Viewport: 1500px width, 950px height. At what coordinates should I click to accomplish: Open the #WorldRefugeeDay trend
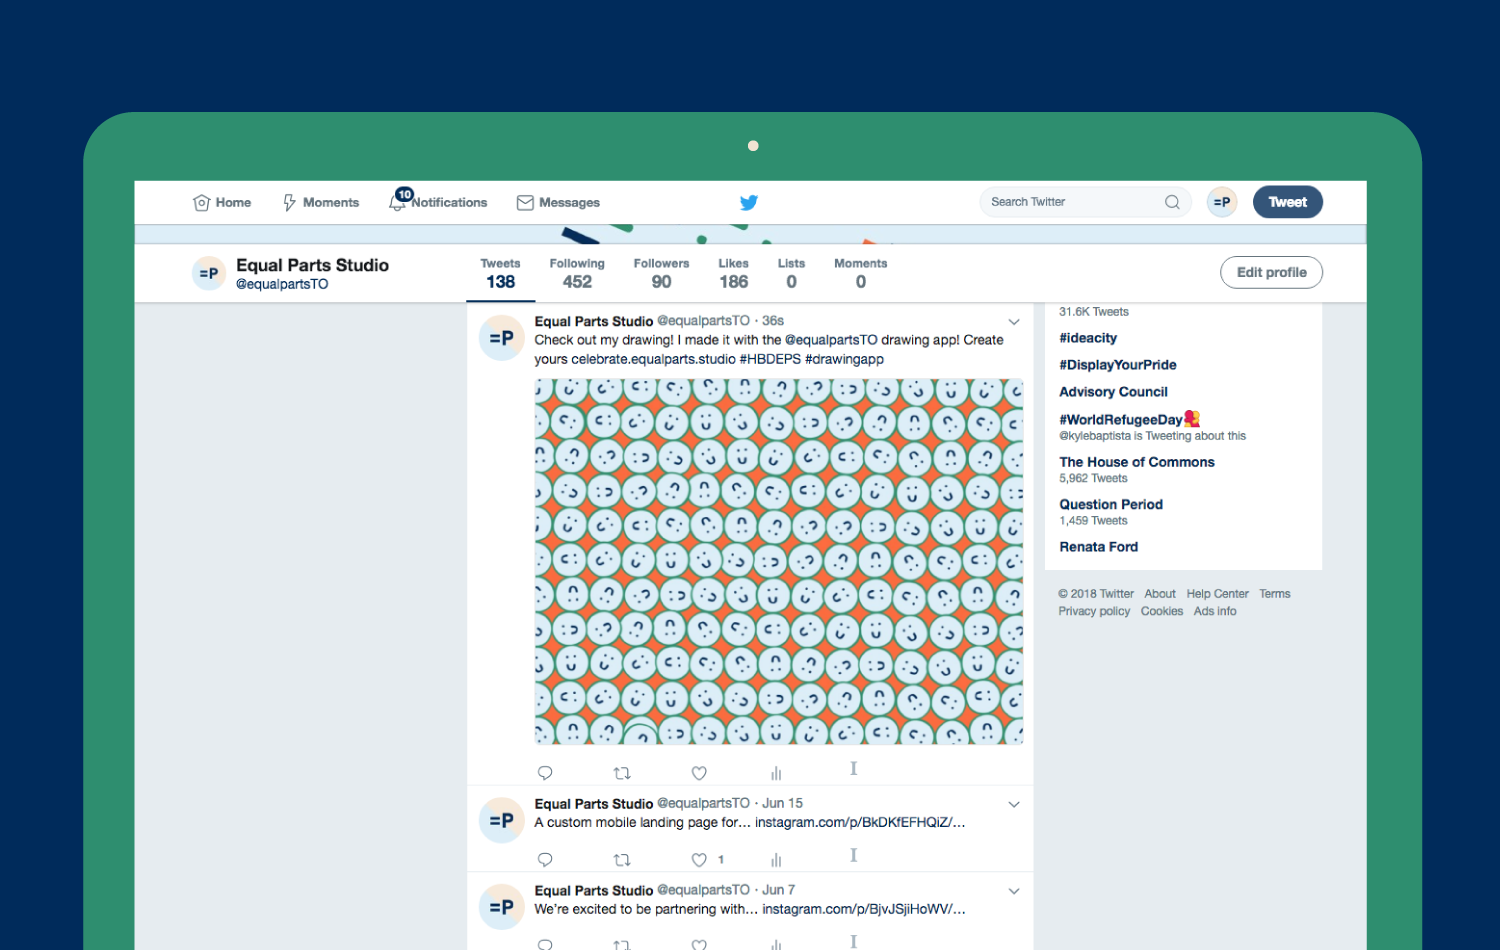[1120, 420]
